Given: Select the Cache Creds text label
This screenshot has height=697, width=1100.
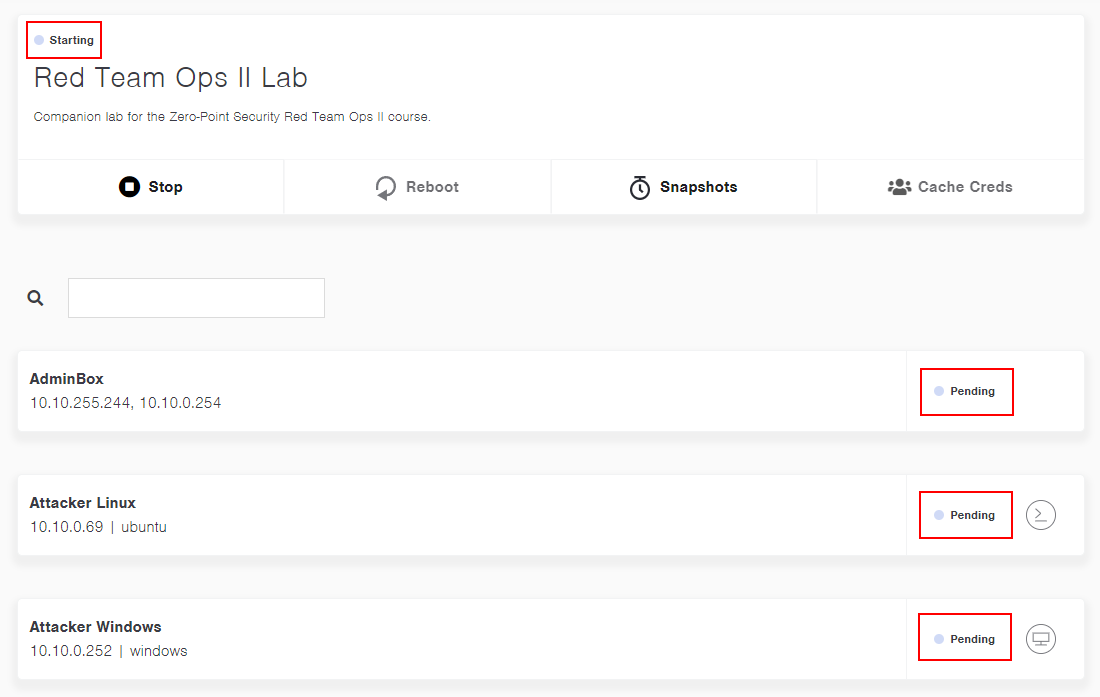Looking at the screenshot, I should 965,187.
